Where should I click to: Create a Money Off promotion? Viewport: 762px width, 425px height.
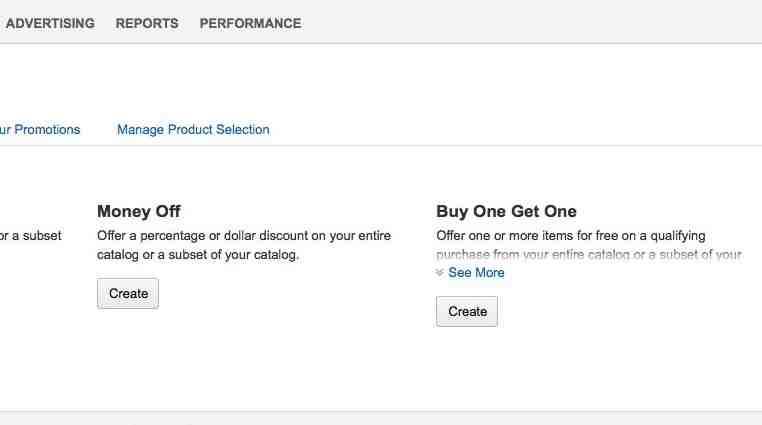tap(128, 293)
